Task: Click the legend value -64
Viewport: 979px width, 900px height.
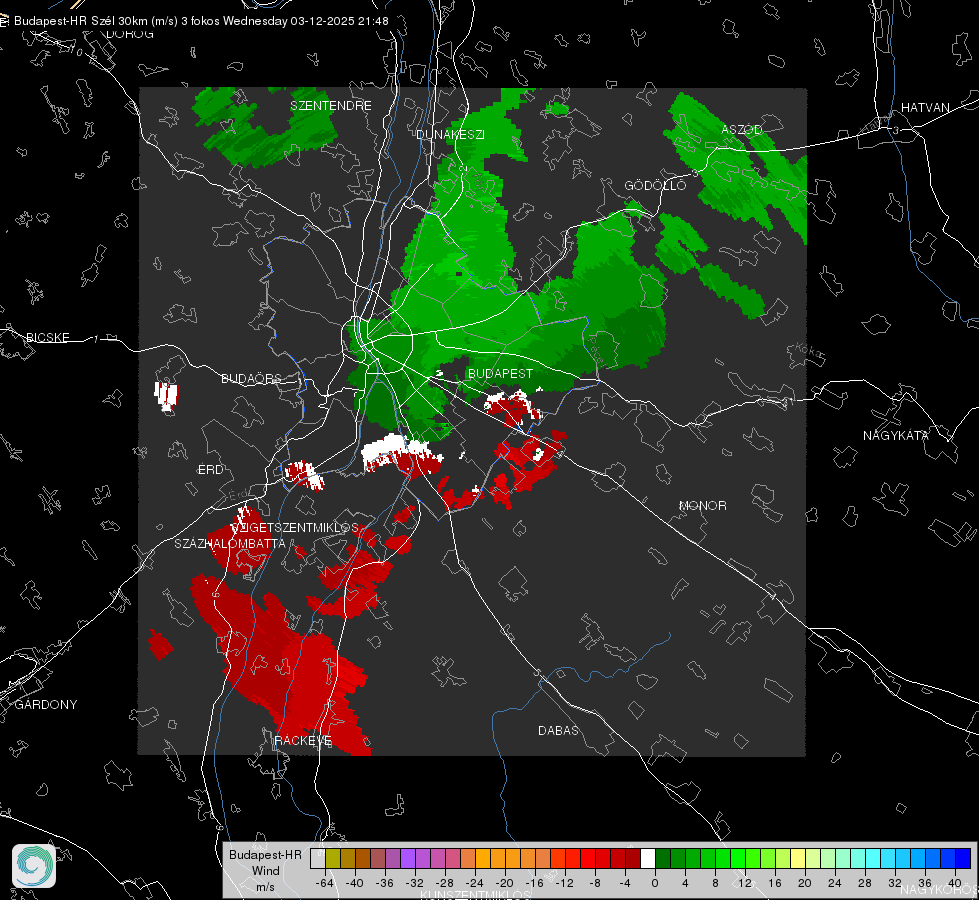Action: 325,883
